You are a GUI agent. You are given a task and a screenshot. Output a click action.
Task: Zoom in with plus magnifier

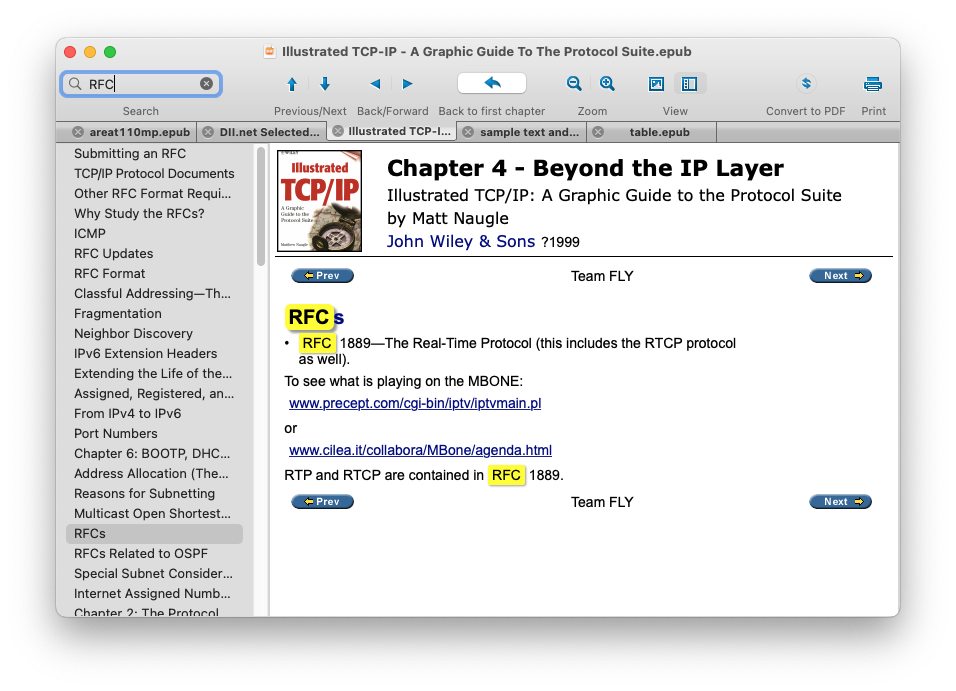[607, 84]
